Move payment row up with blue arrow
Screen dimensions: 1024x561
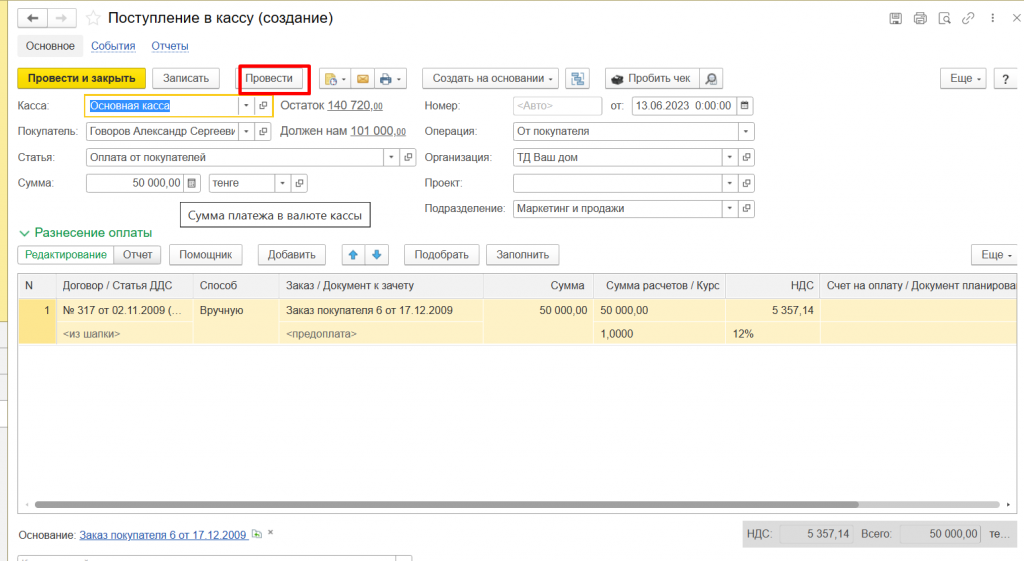pos(353,255)
